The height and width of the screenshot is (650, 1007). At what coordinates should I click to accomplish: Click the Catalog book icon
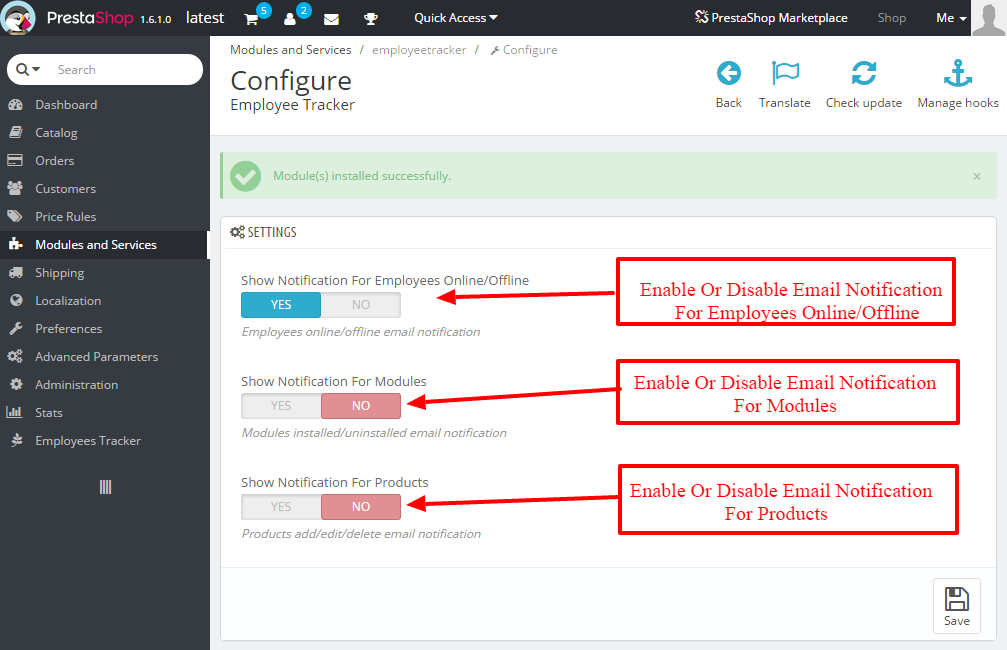(x=15, y=132)
